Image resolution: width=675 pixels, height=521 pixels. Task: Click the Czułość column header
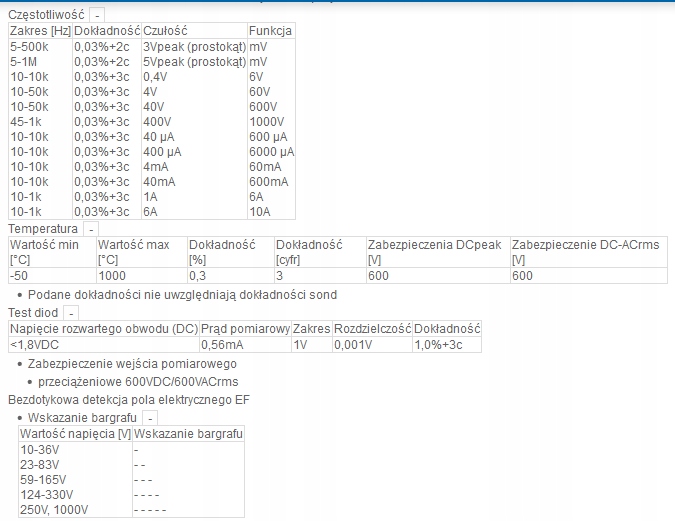(x=194, y=31)
